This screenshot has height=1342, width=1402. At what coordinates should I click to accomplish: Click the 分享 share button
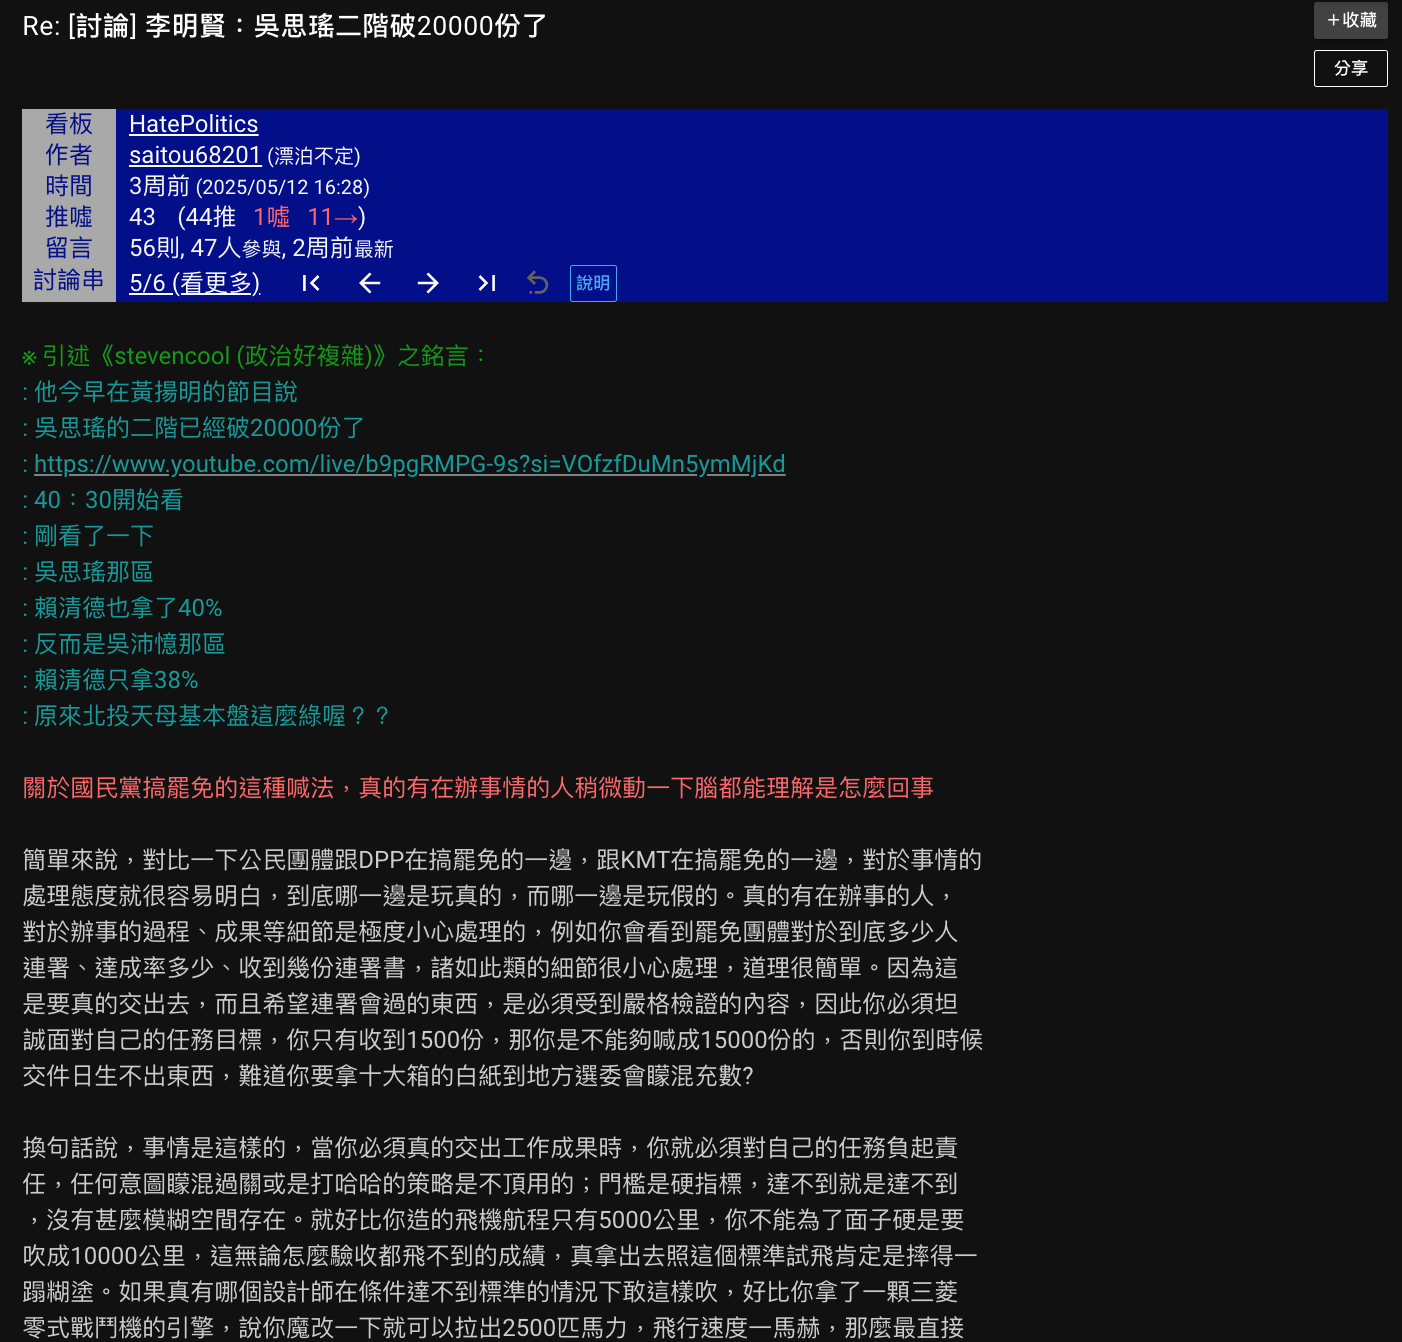tap(1350, 68)
